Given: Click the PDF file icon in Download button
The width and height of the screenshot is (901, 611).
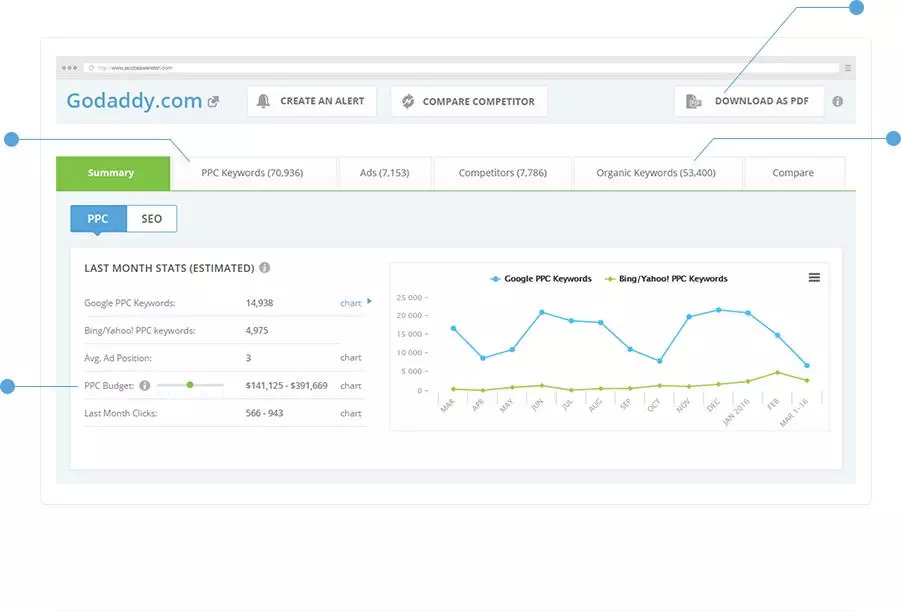Looking at the screenshot, I should [694, 101].
